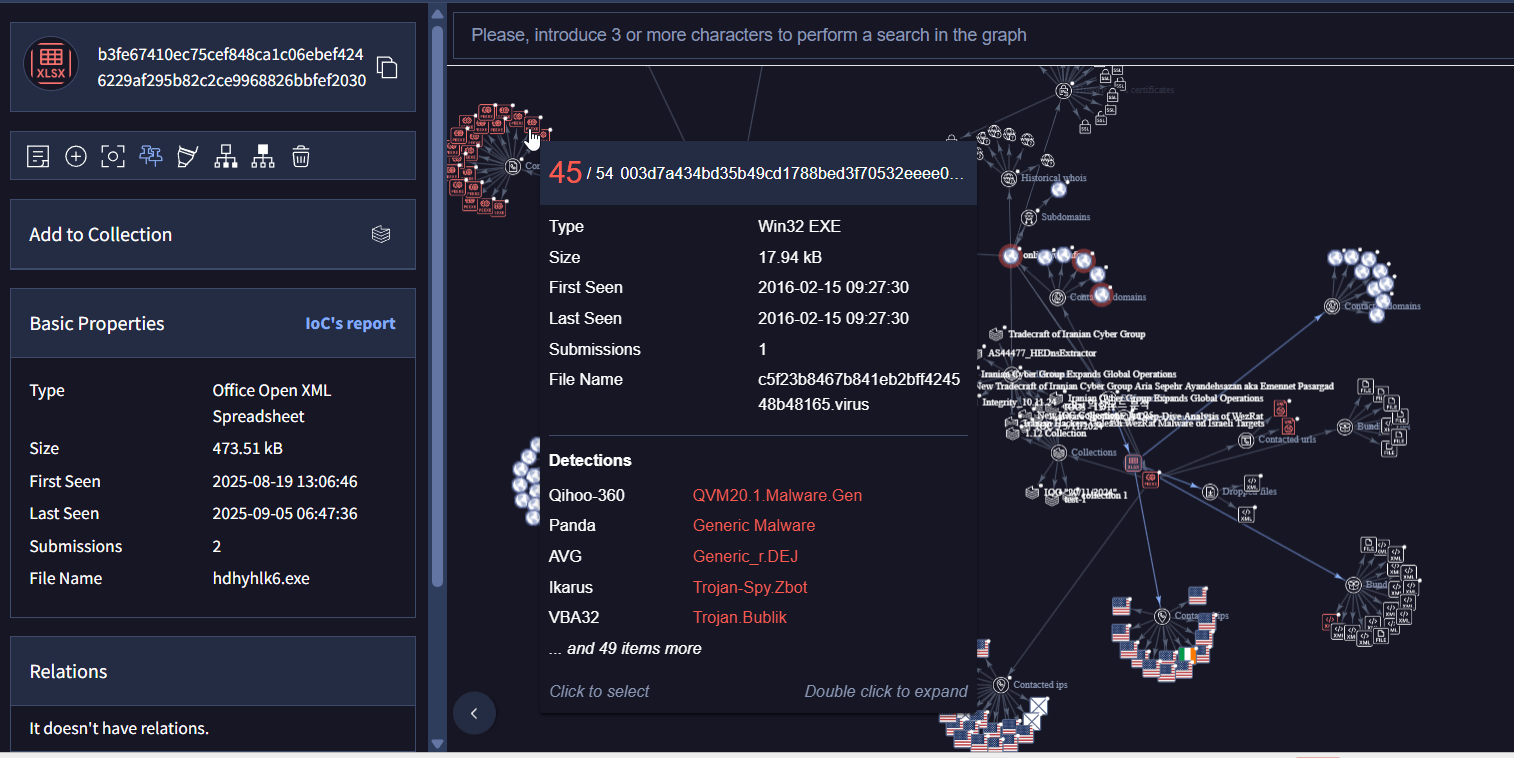
Task: Click the Detections heading in tooltip
Action: pos(590,460)
